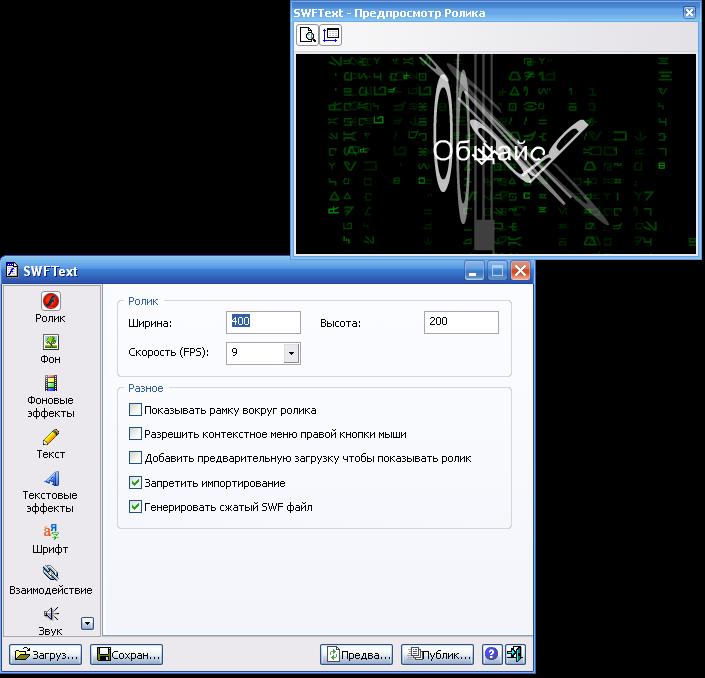The height and width of the screenshot is (678, 705).
Task: Click the zoom icon in preview toolbar
Action: coord(309,35)
